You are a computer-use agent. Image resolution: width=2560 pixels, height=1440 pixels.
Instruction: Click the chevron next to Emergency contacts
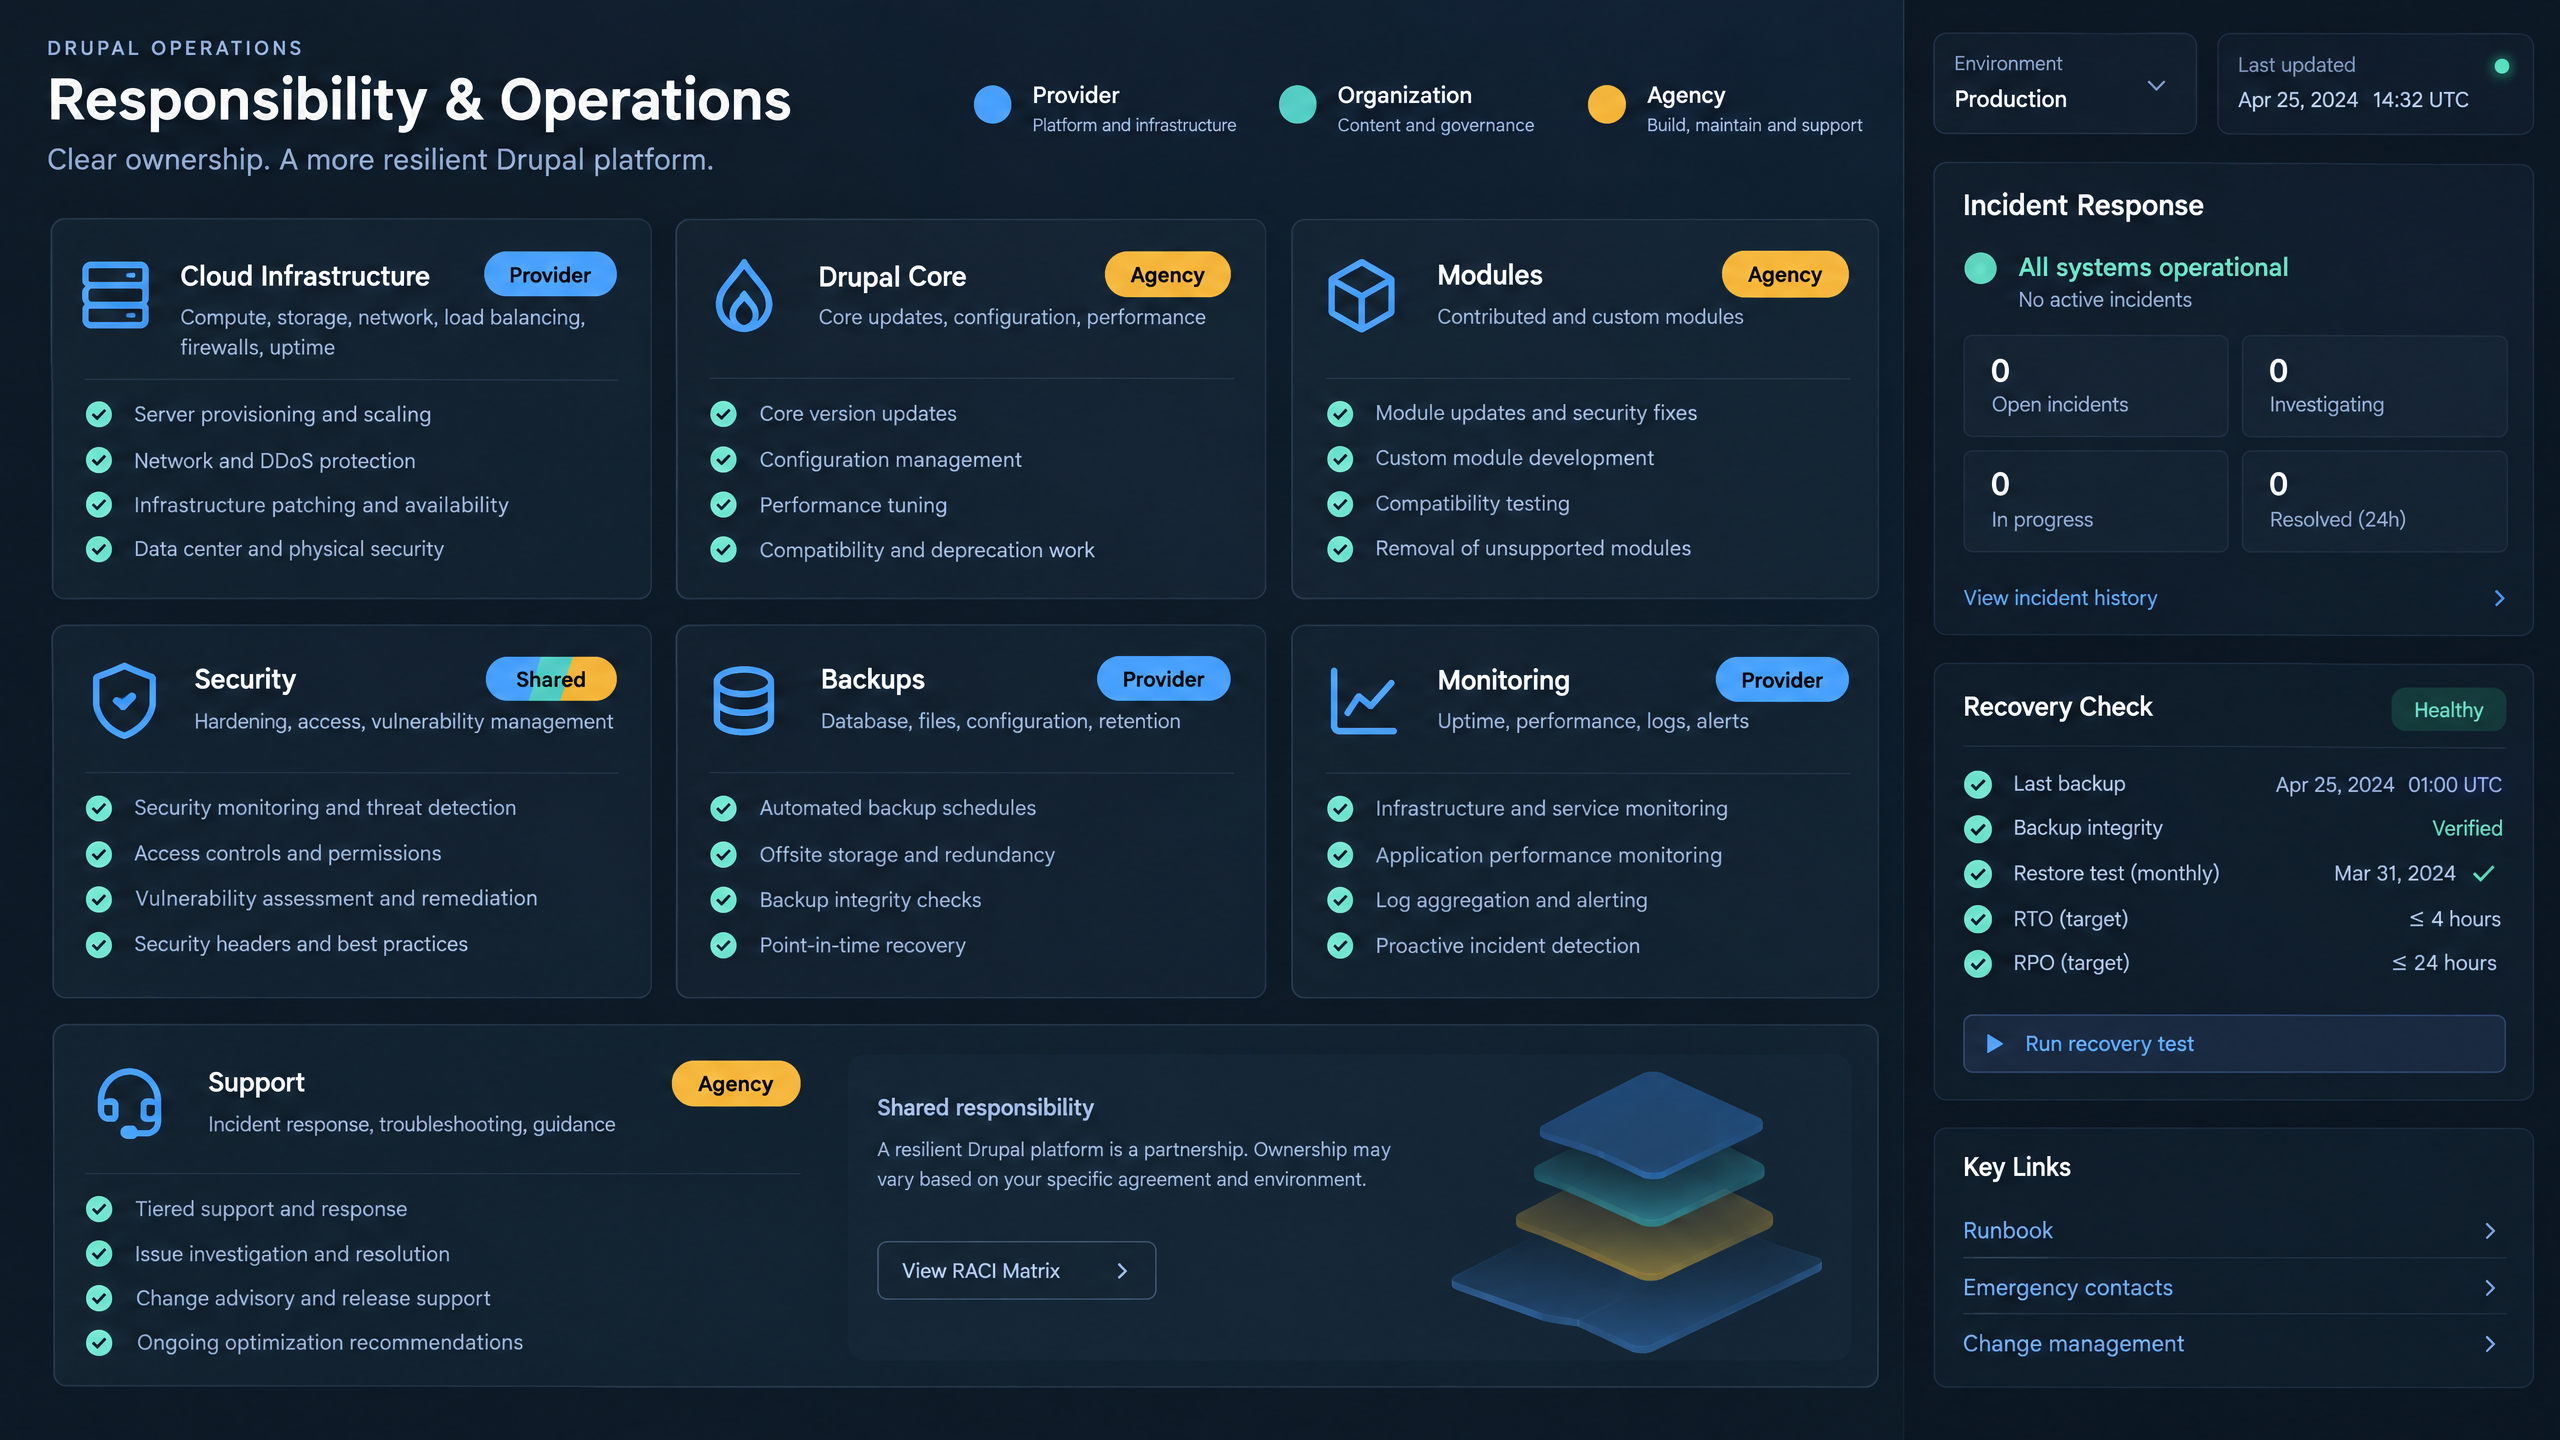[x=2490, y=1288]
